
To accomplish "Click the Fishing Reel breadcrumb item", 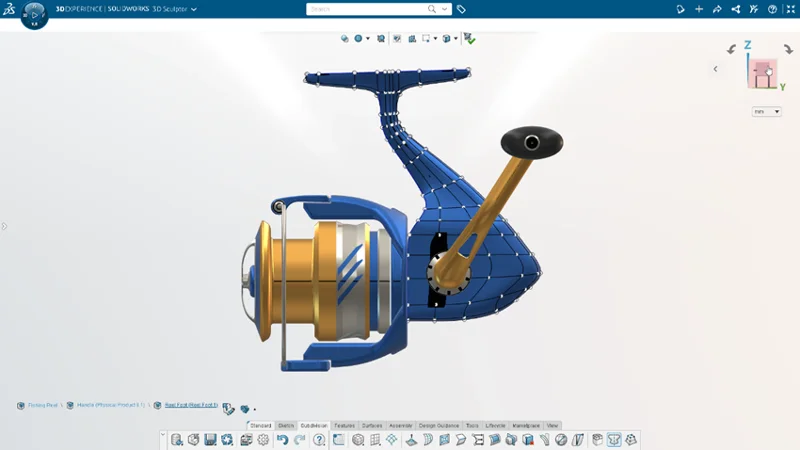I will coord(40,405).
